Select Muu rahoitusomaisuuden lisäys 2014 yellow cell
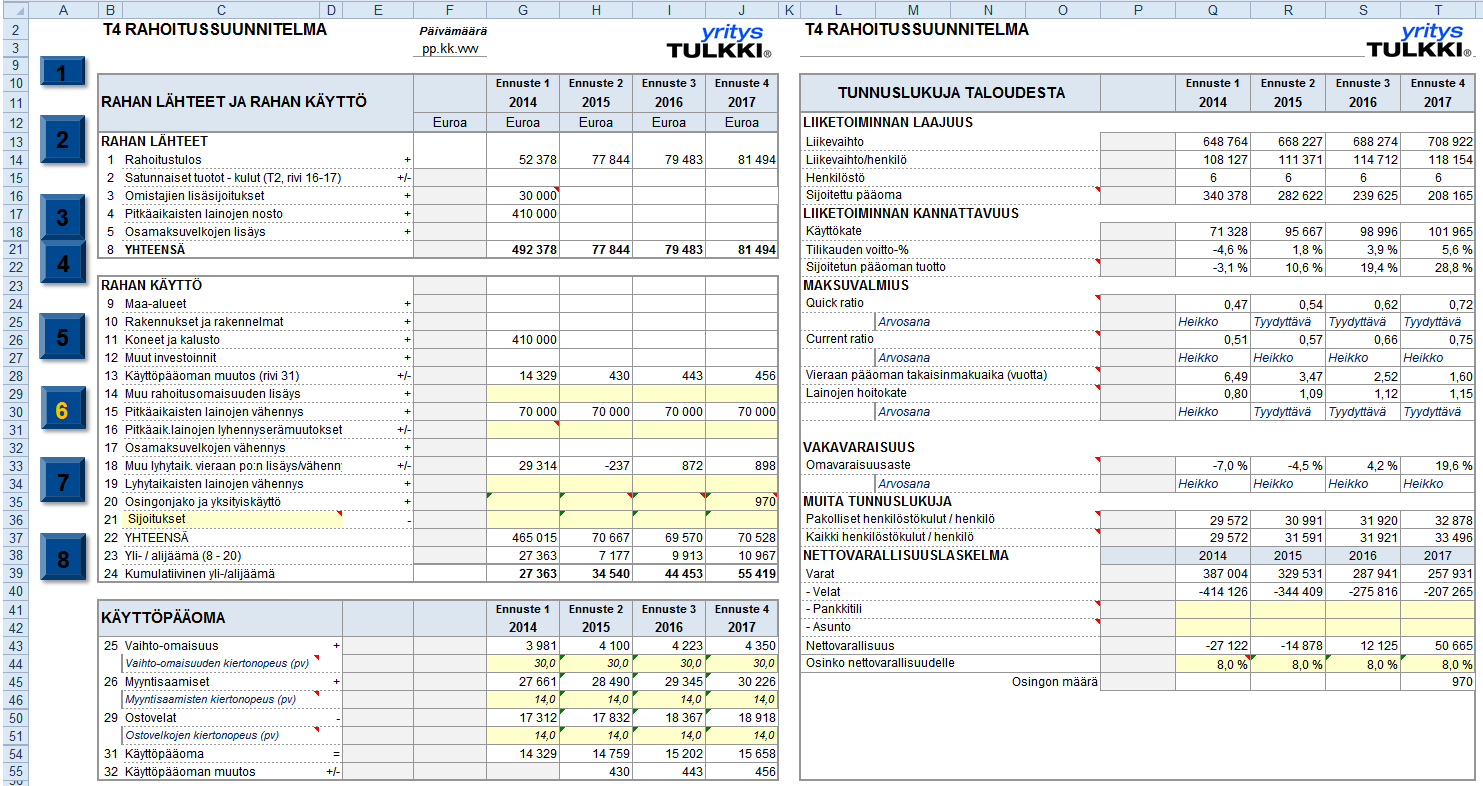The image size is (1483, 786). click(523, 393)
